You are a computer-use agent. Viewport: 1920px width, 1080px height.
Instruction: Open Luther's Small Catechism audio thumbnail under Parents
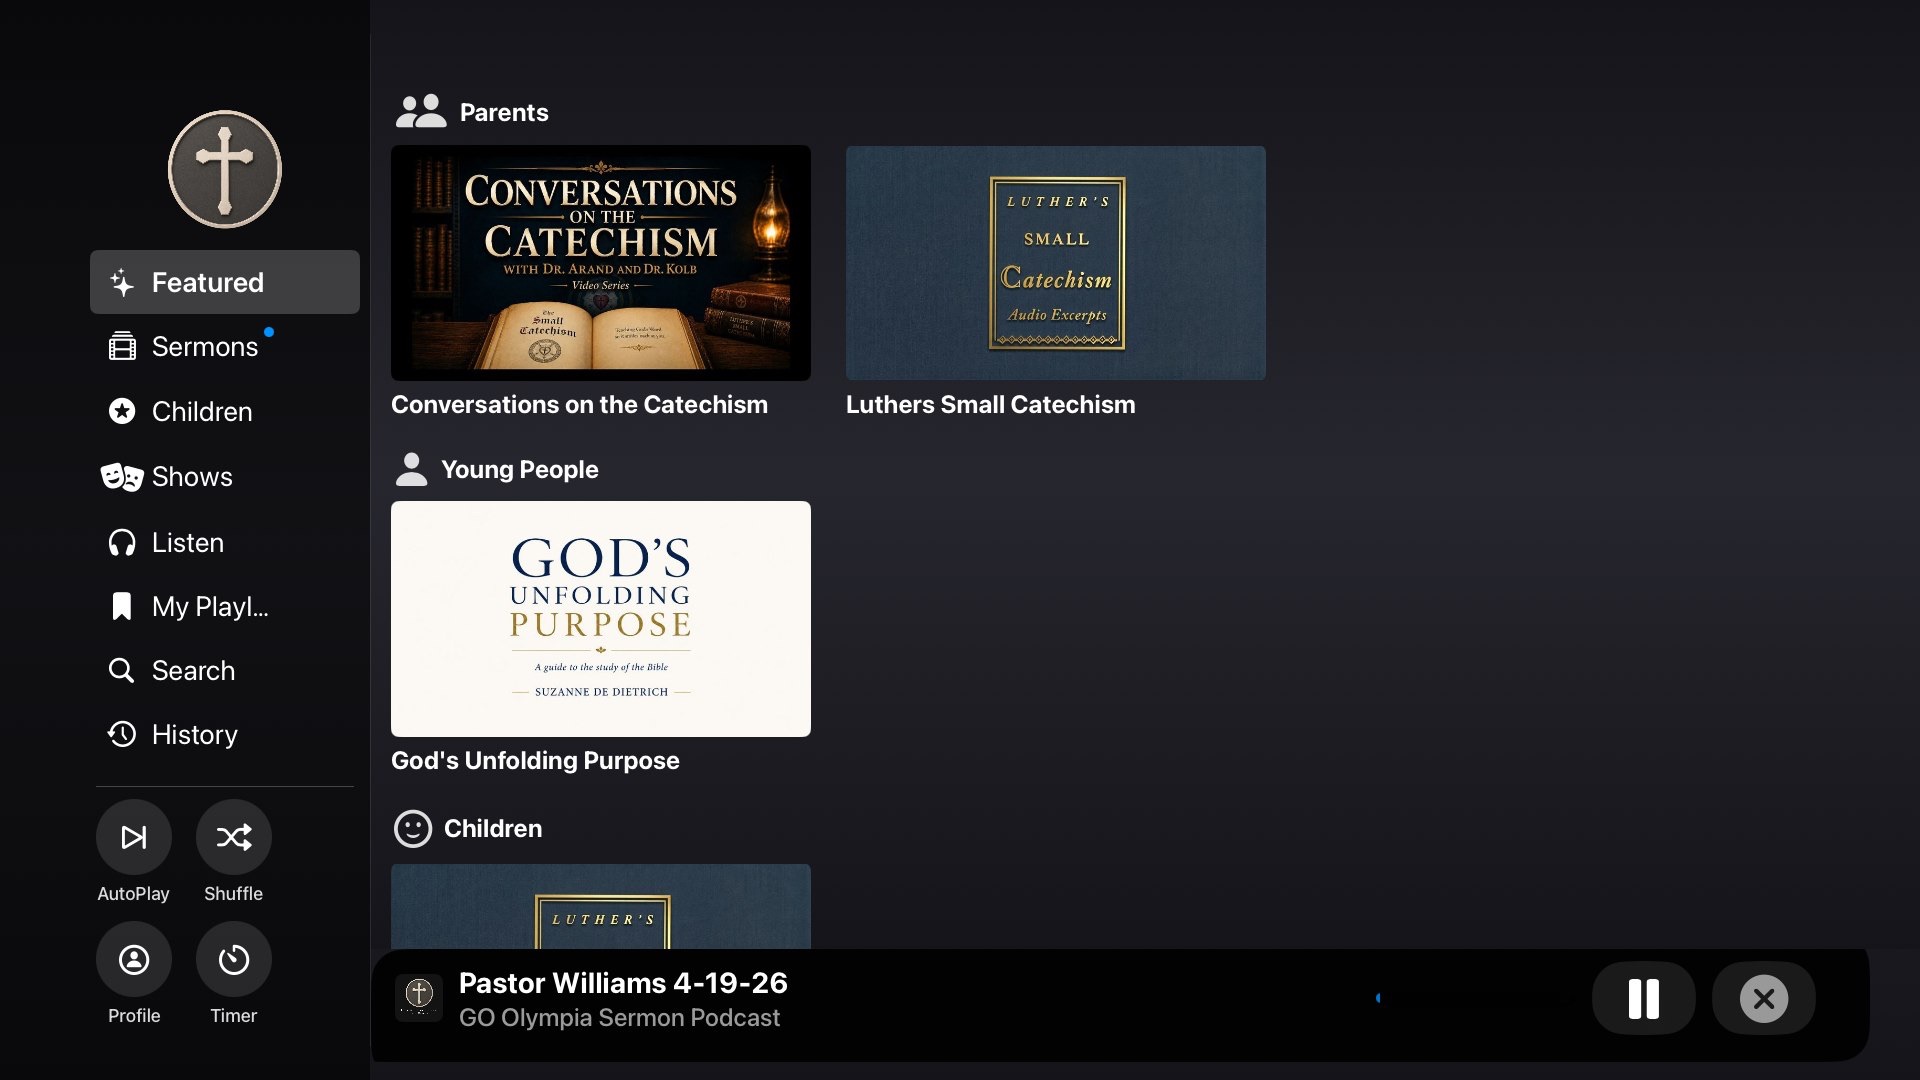1056,263
